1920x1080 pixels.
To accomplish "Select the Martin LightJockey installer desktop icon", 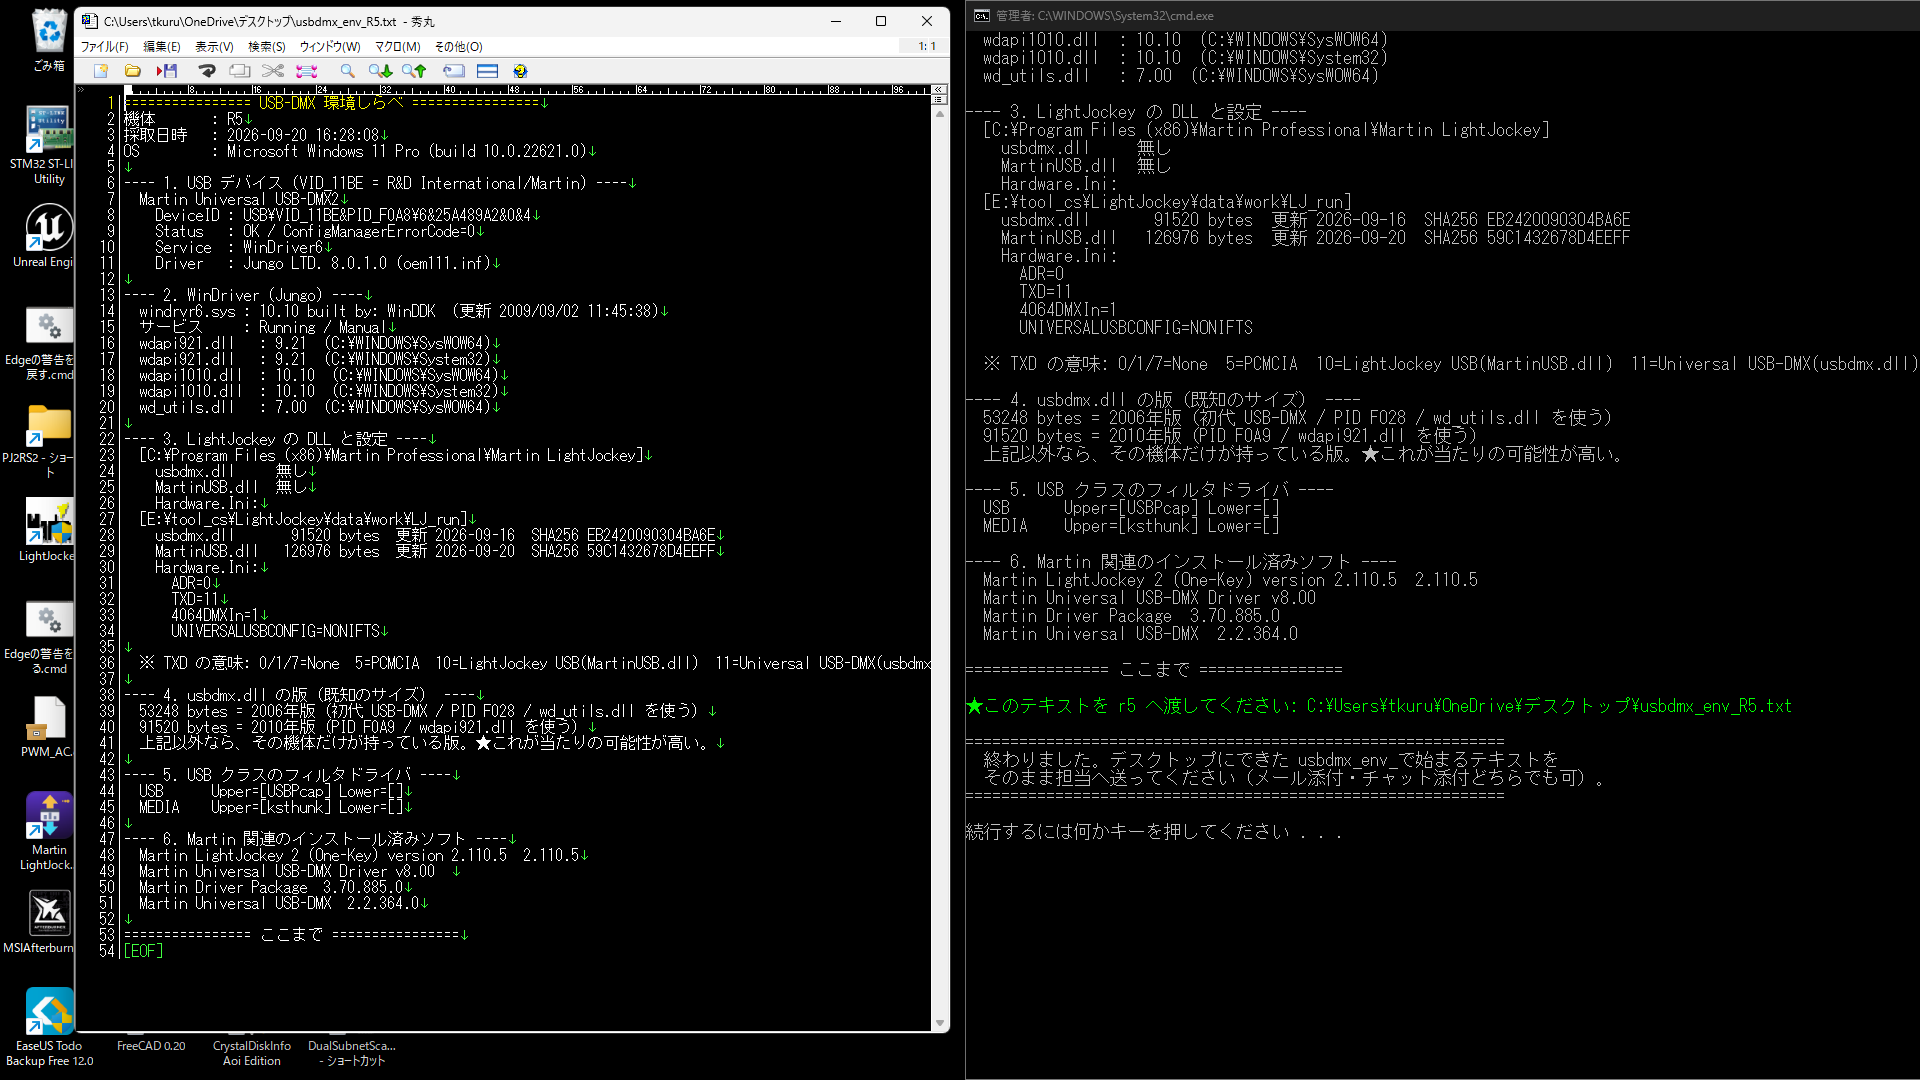I will point(48,832).
